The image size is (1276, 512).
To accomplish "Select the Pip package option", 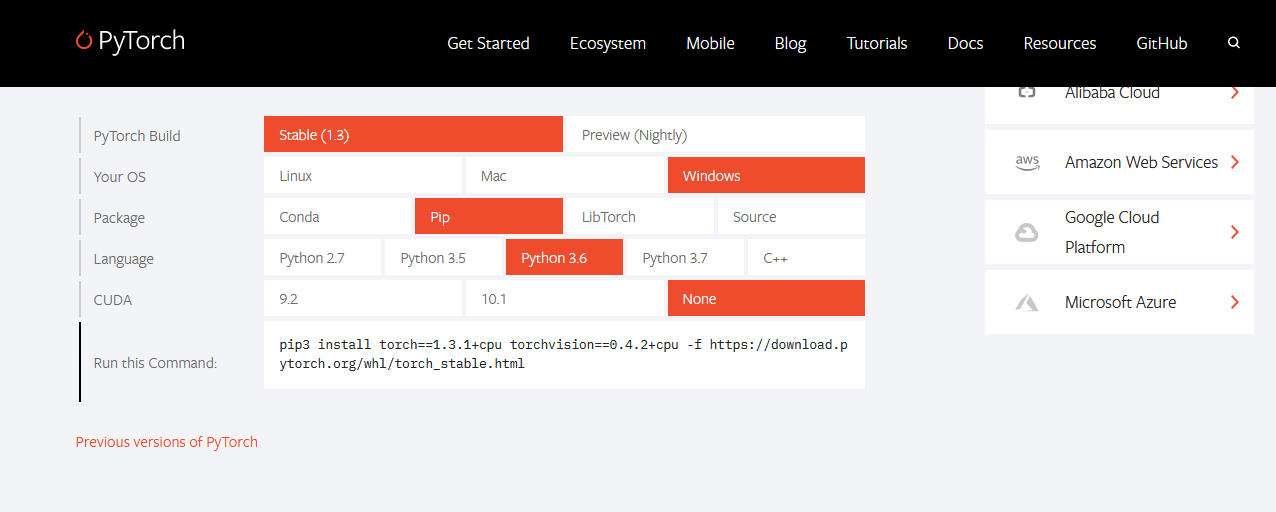I will tap(489, 216).
